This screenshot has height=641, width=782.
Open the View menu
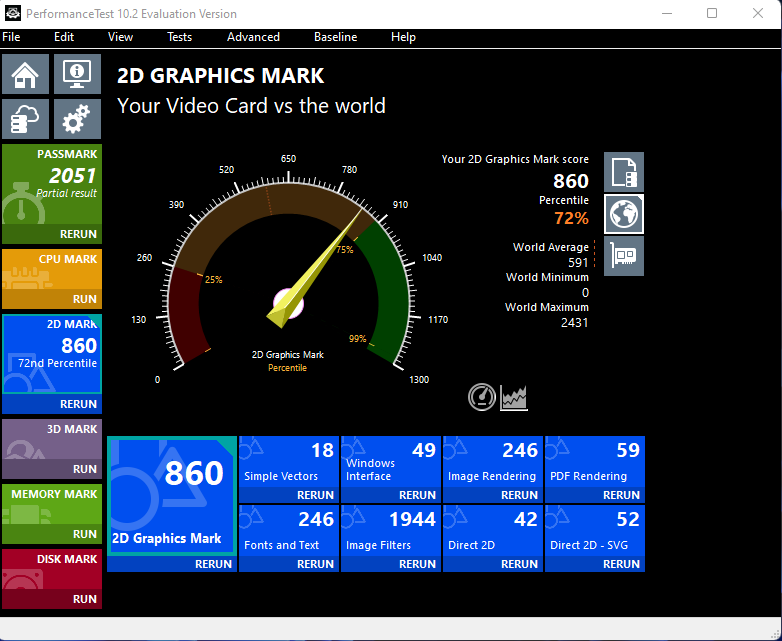[x=120, y=37]
